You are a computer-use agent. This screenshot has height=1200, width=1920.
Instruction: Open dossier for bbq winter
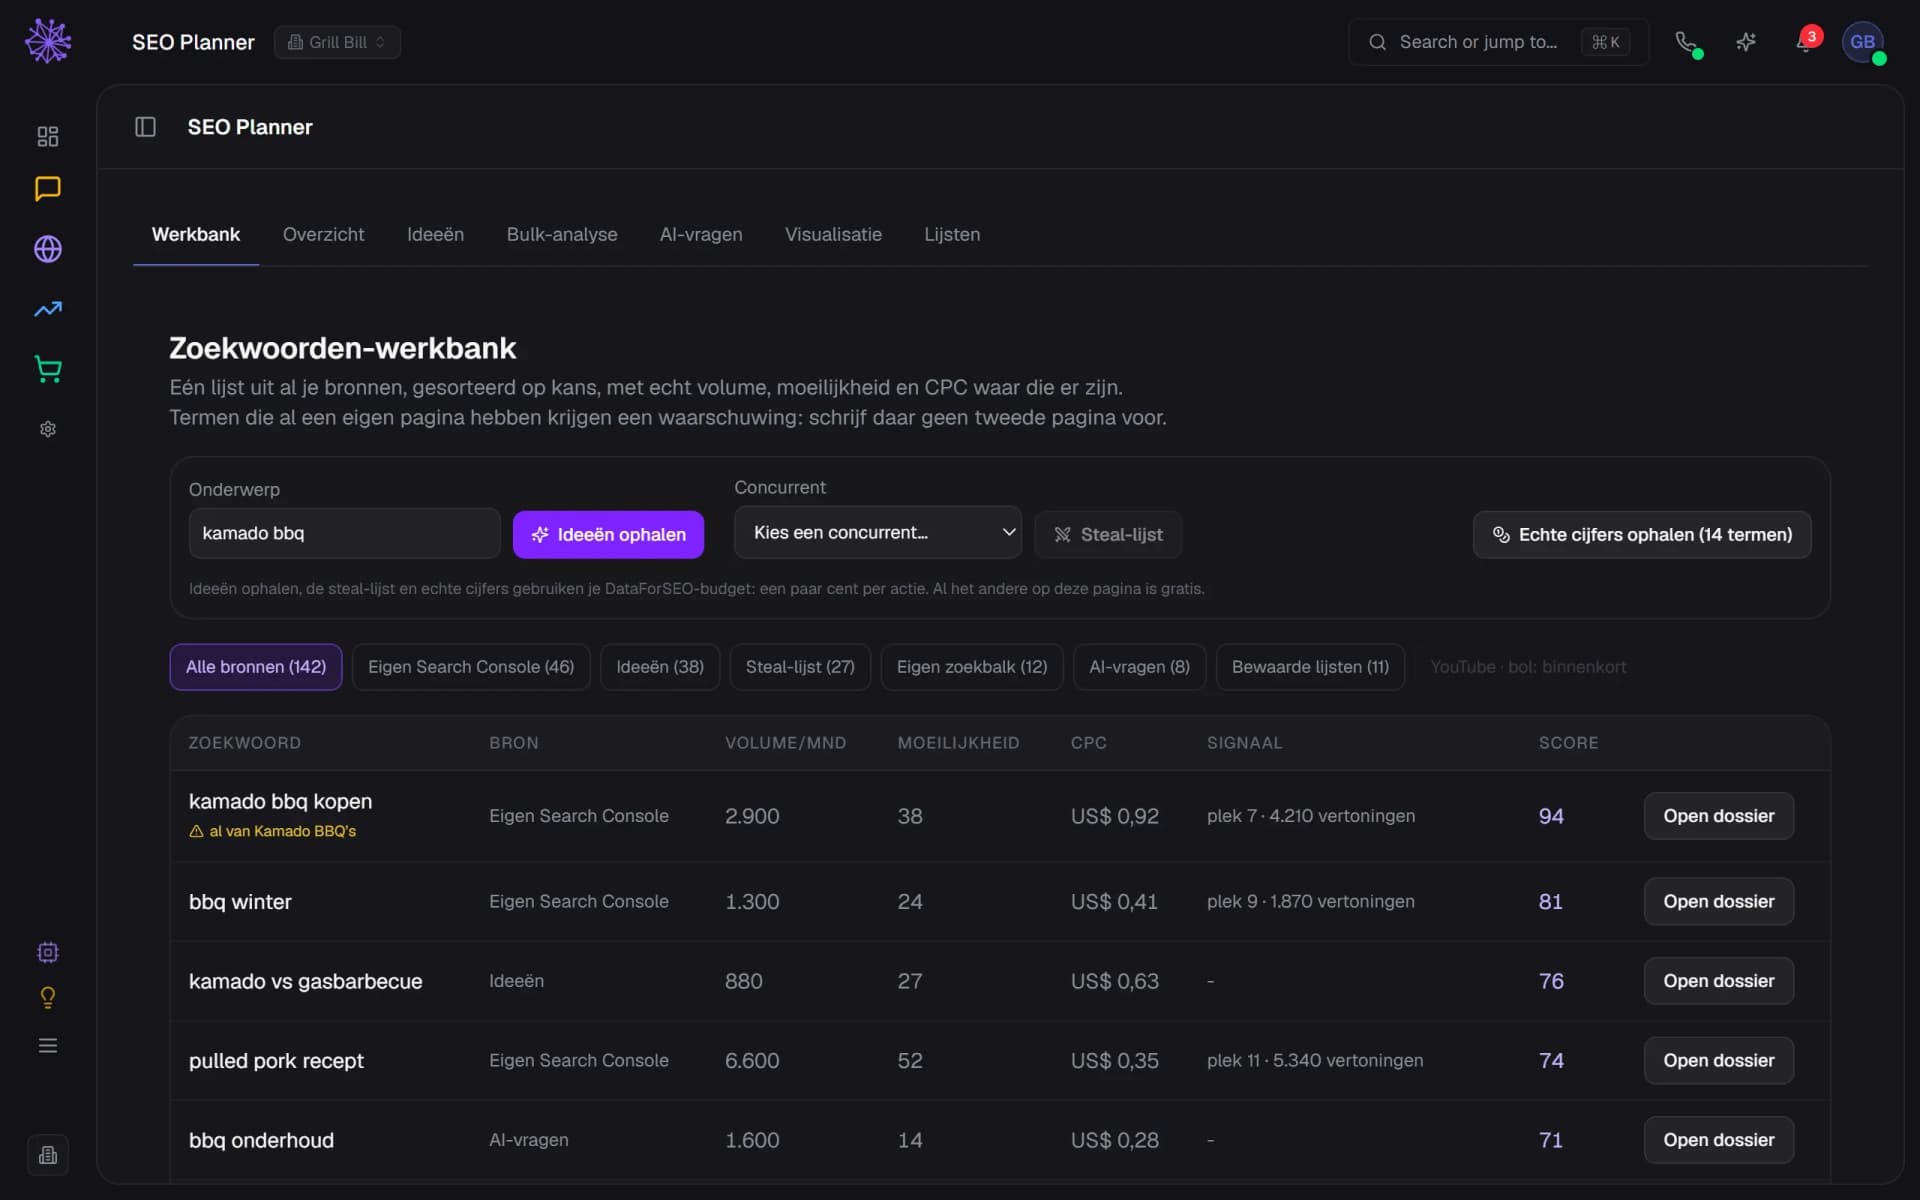(1718, 901)
